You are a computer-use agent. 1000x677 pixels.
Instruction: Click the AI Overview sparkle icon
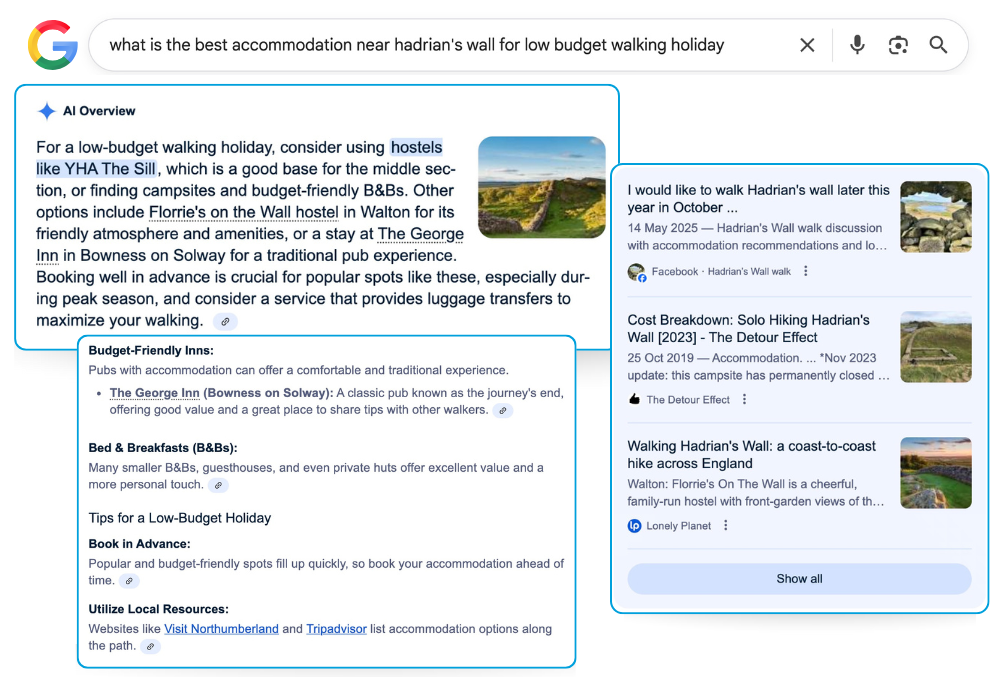(x=47, y=111)
